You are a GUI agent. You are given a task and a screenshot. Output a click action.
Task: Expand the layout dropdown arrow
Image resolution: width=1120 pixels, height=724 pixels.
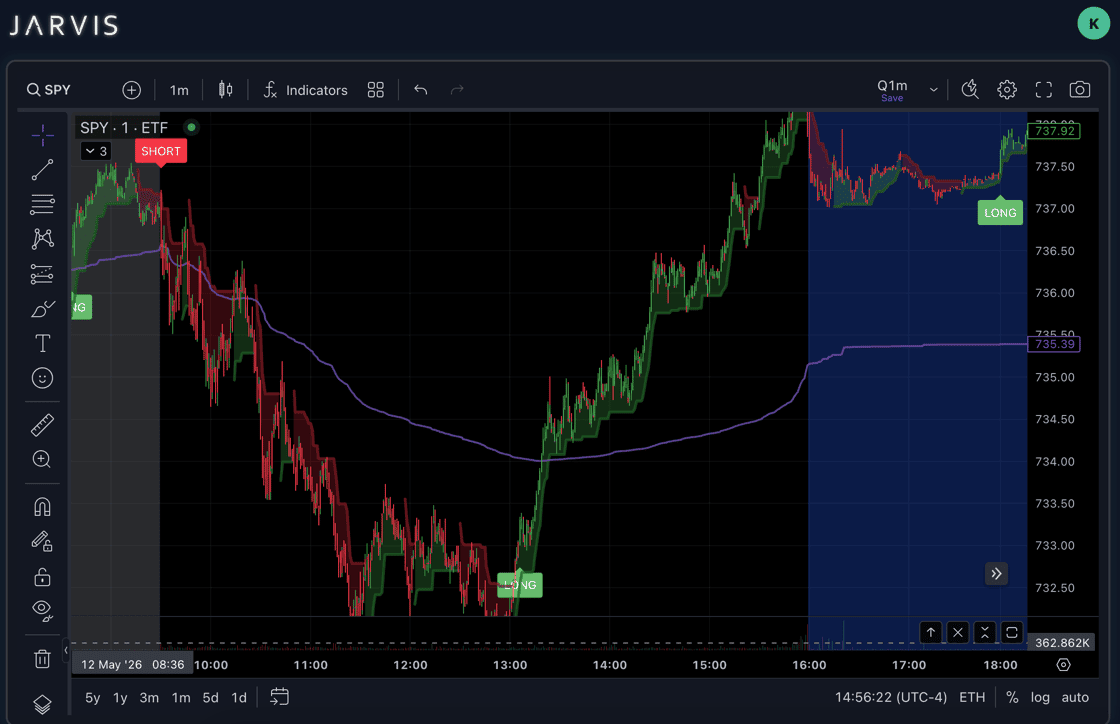[933, 90]
